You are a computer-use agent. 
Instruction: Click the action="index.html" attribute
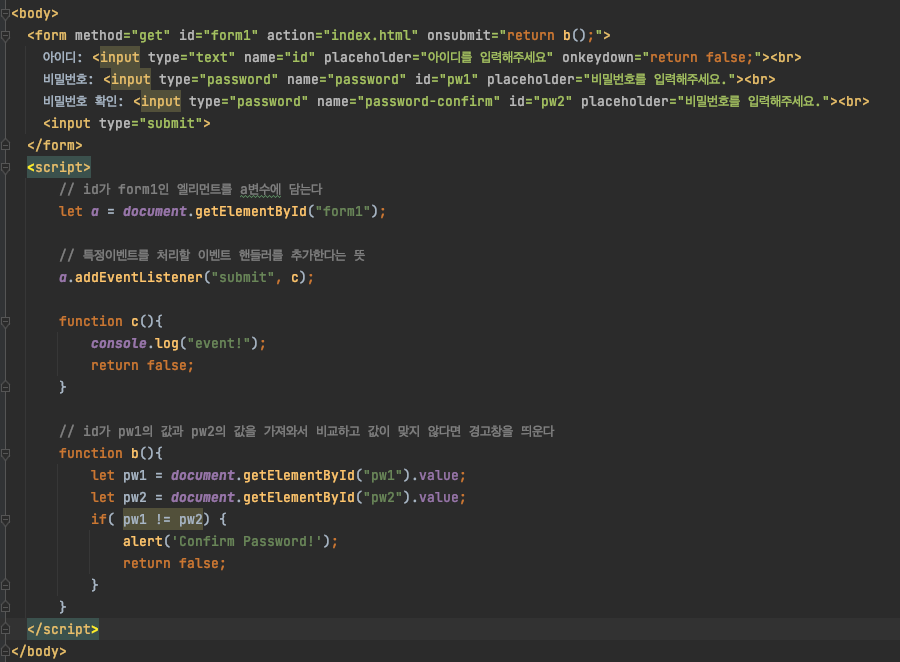[342, 36]
